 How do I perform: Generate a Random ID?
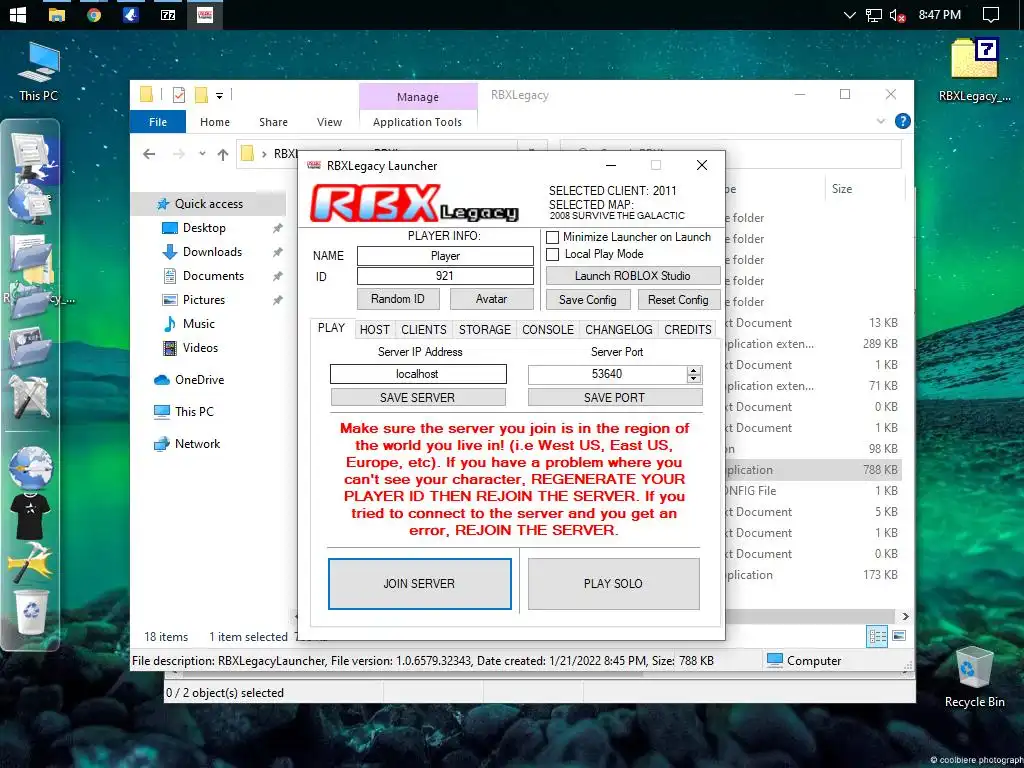[x=398, y=299]
